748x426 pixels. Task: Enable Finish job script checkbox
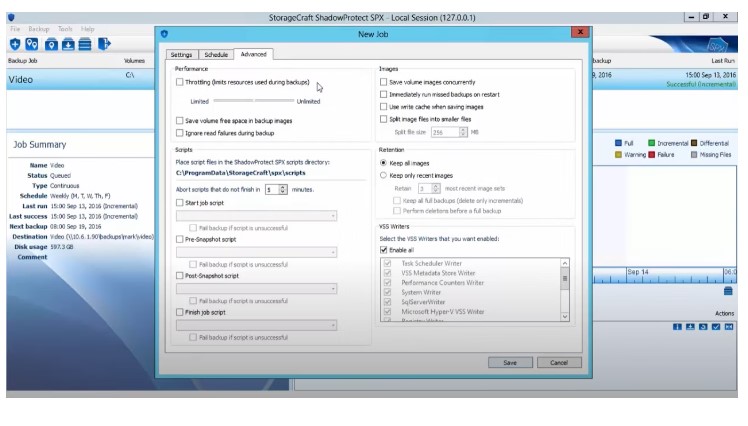point(180,312)
